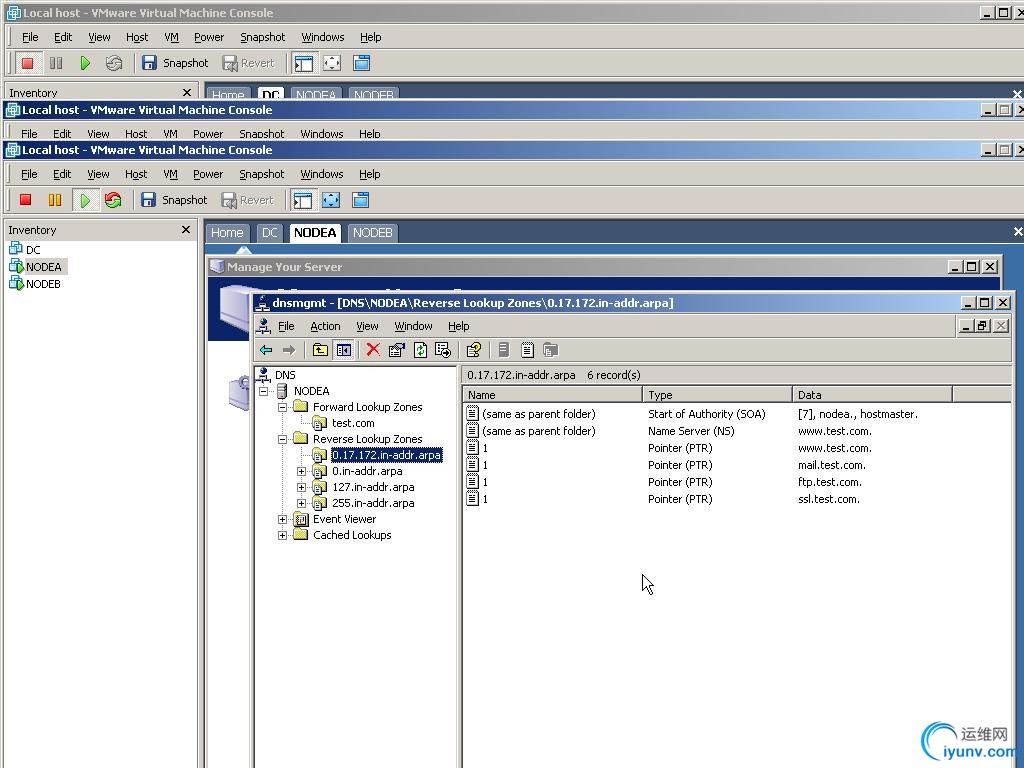Delete the selected zone with the red X
This screenshot has height=768, width=1024.
(x=373, y=350)
